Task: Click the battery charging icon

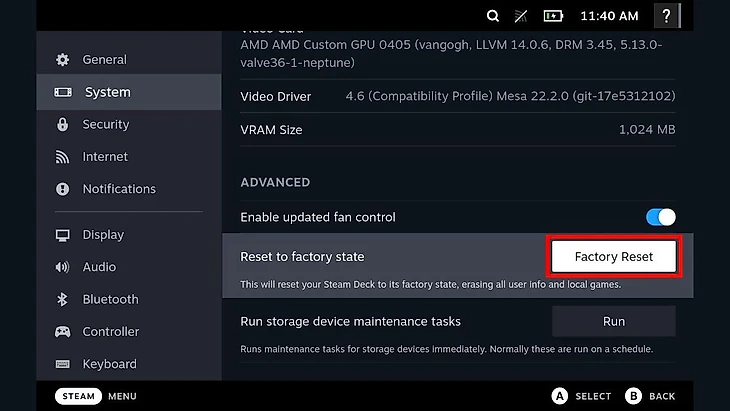Action: [x=553, y=16]
